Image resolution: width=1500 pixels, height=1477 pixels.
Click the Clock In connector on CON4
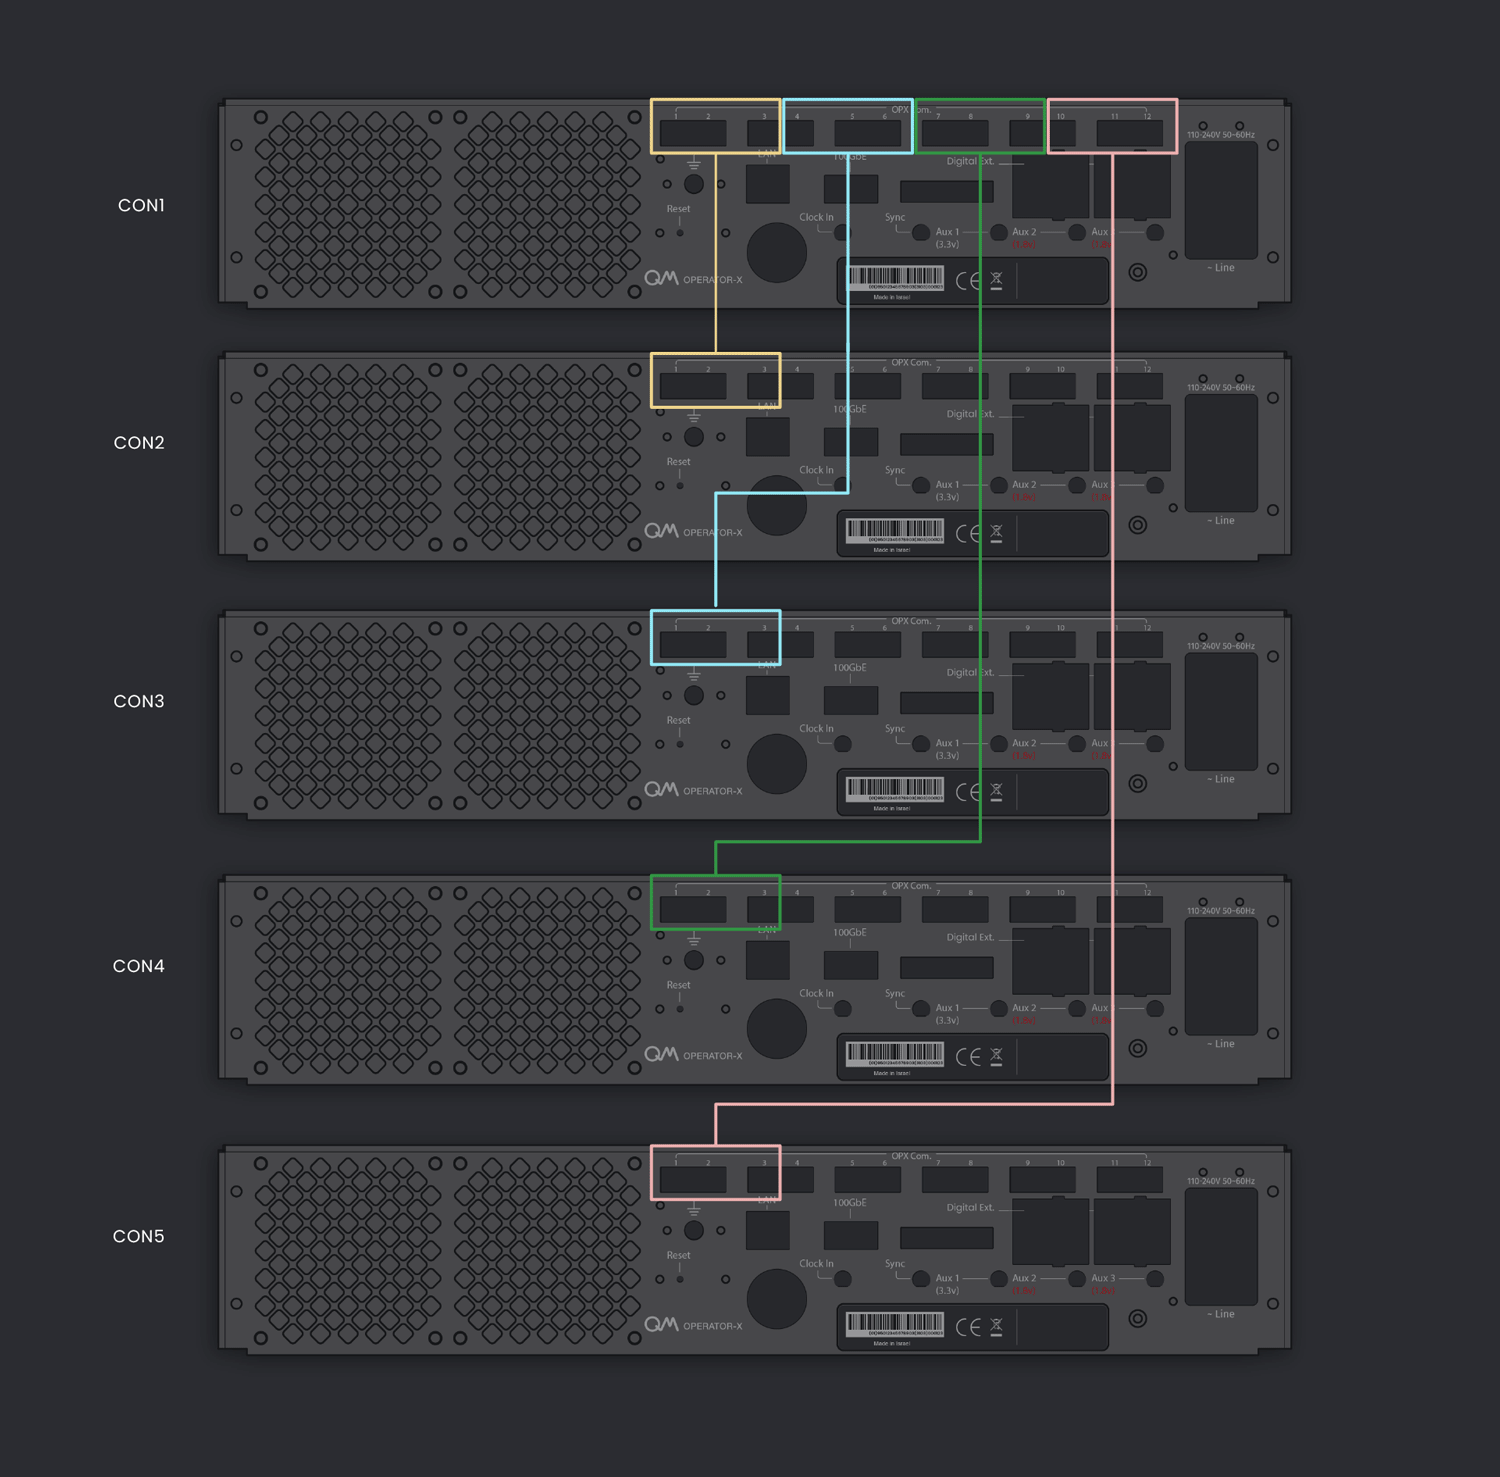coord(843,1009)
